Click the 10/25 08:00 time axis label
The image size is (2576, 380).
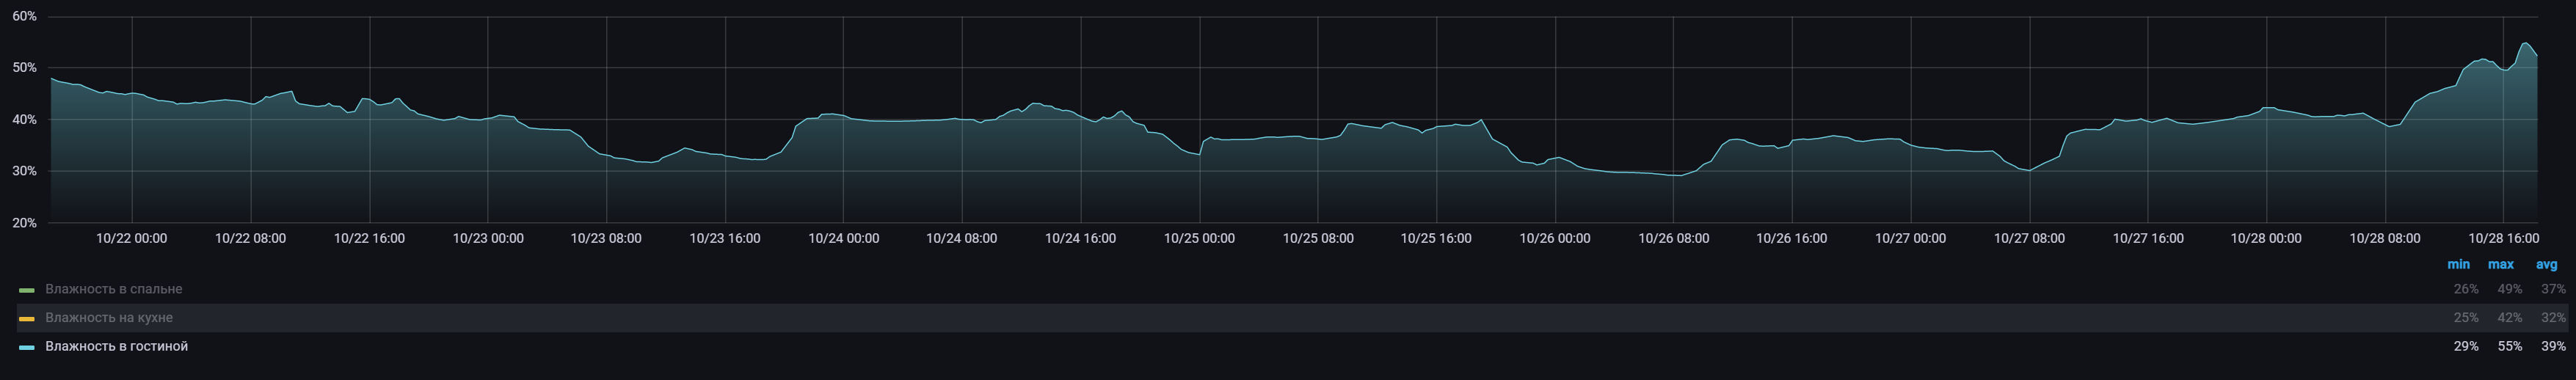1318,238
